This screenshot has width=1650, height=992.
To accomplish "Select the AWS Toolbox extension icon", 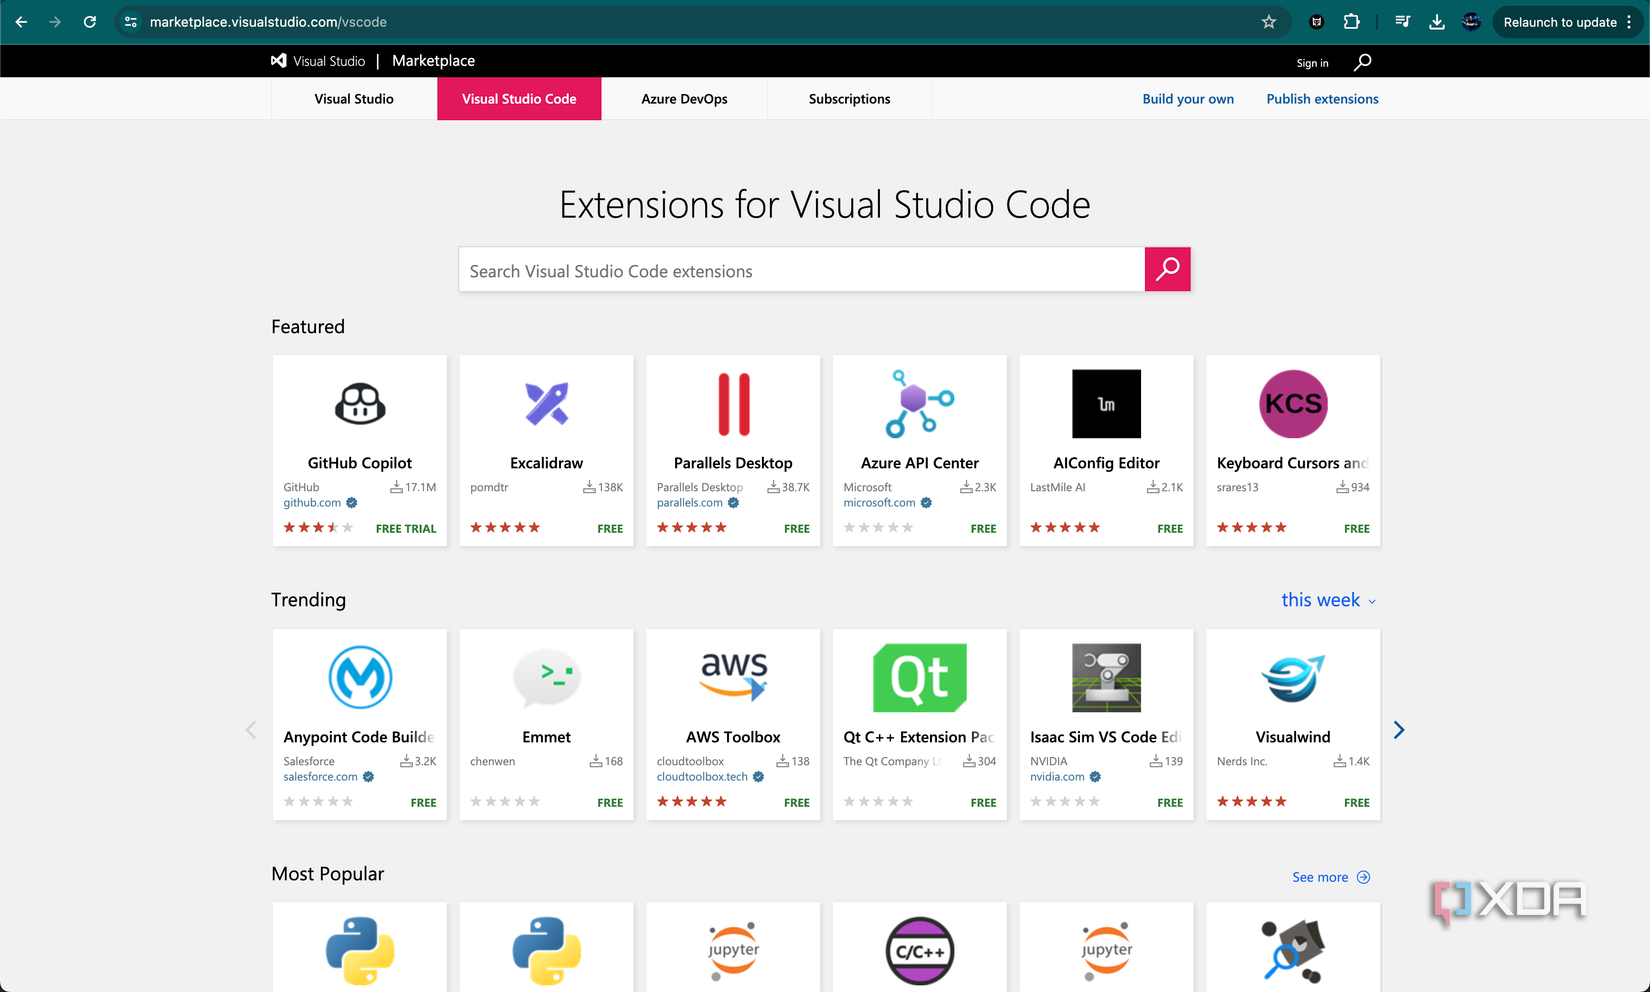I will pos(732,677).
